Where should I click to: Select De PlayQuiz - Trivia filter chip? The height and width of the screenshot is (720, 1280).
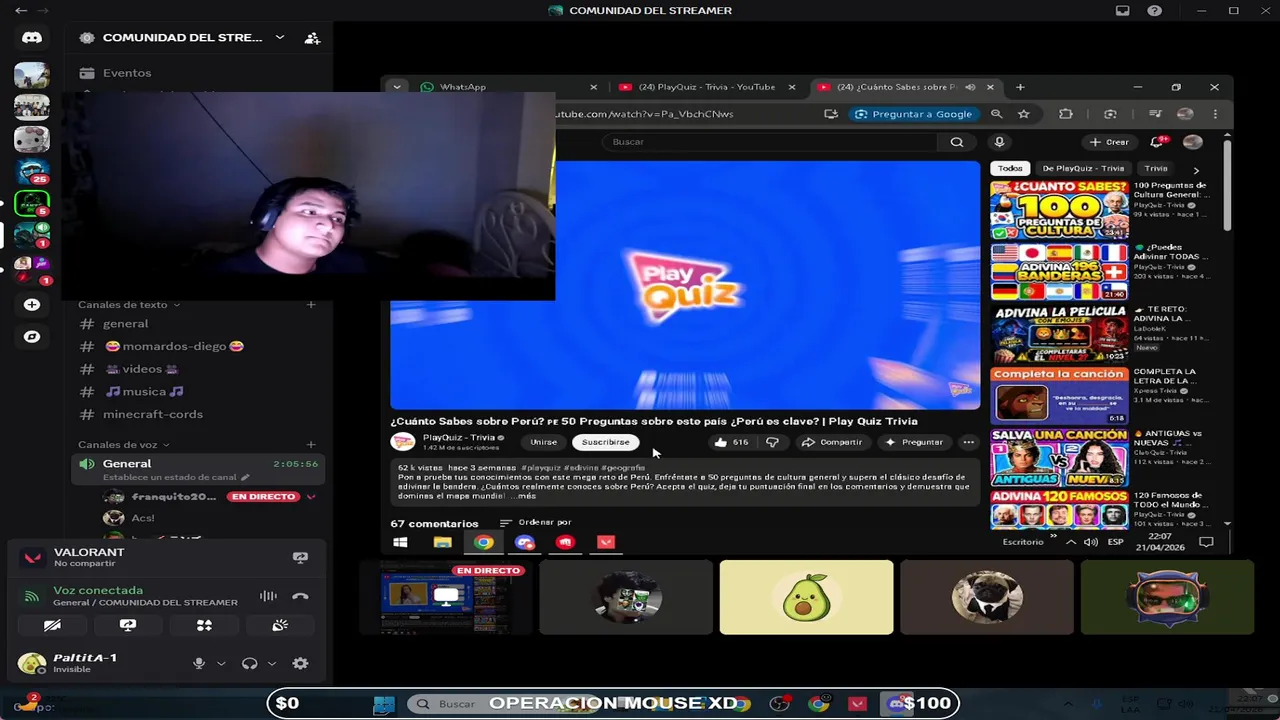click(1083, 168)
